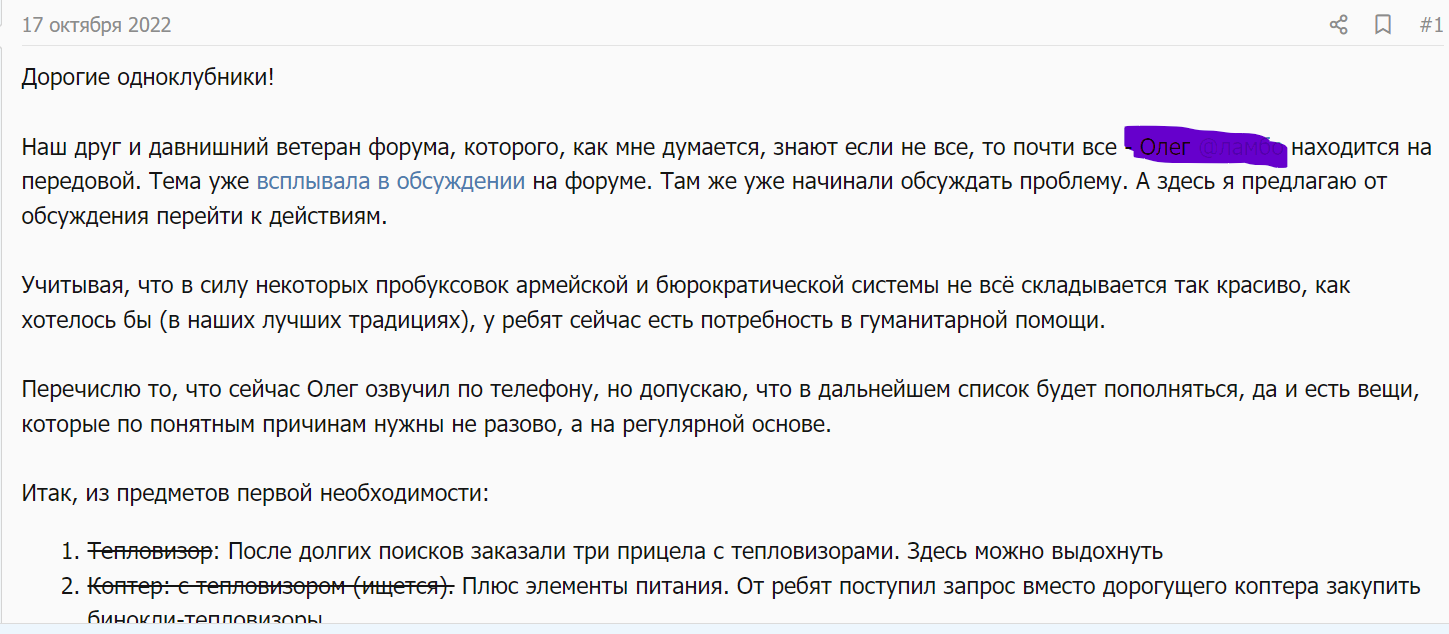Click the line 'Итак, из предметов первой необходимости:'
This screenshot has width=1449, height=634.
click(255, 493)
